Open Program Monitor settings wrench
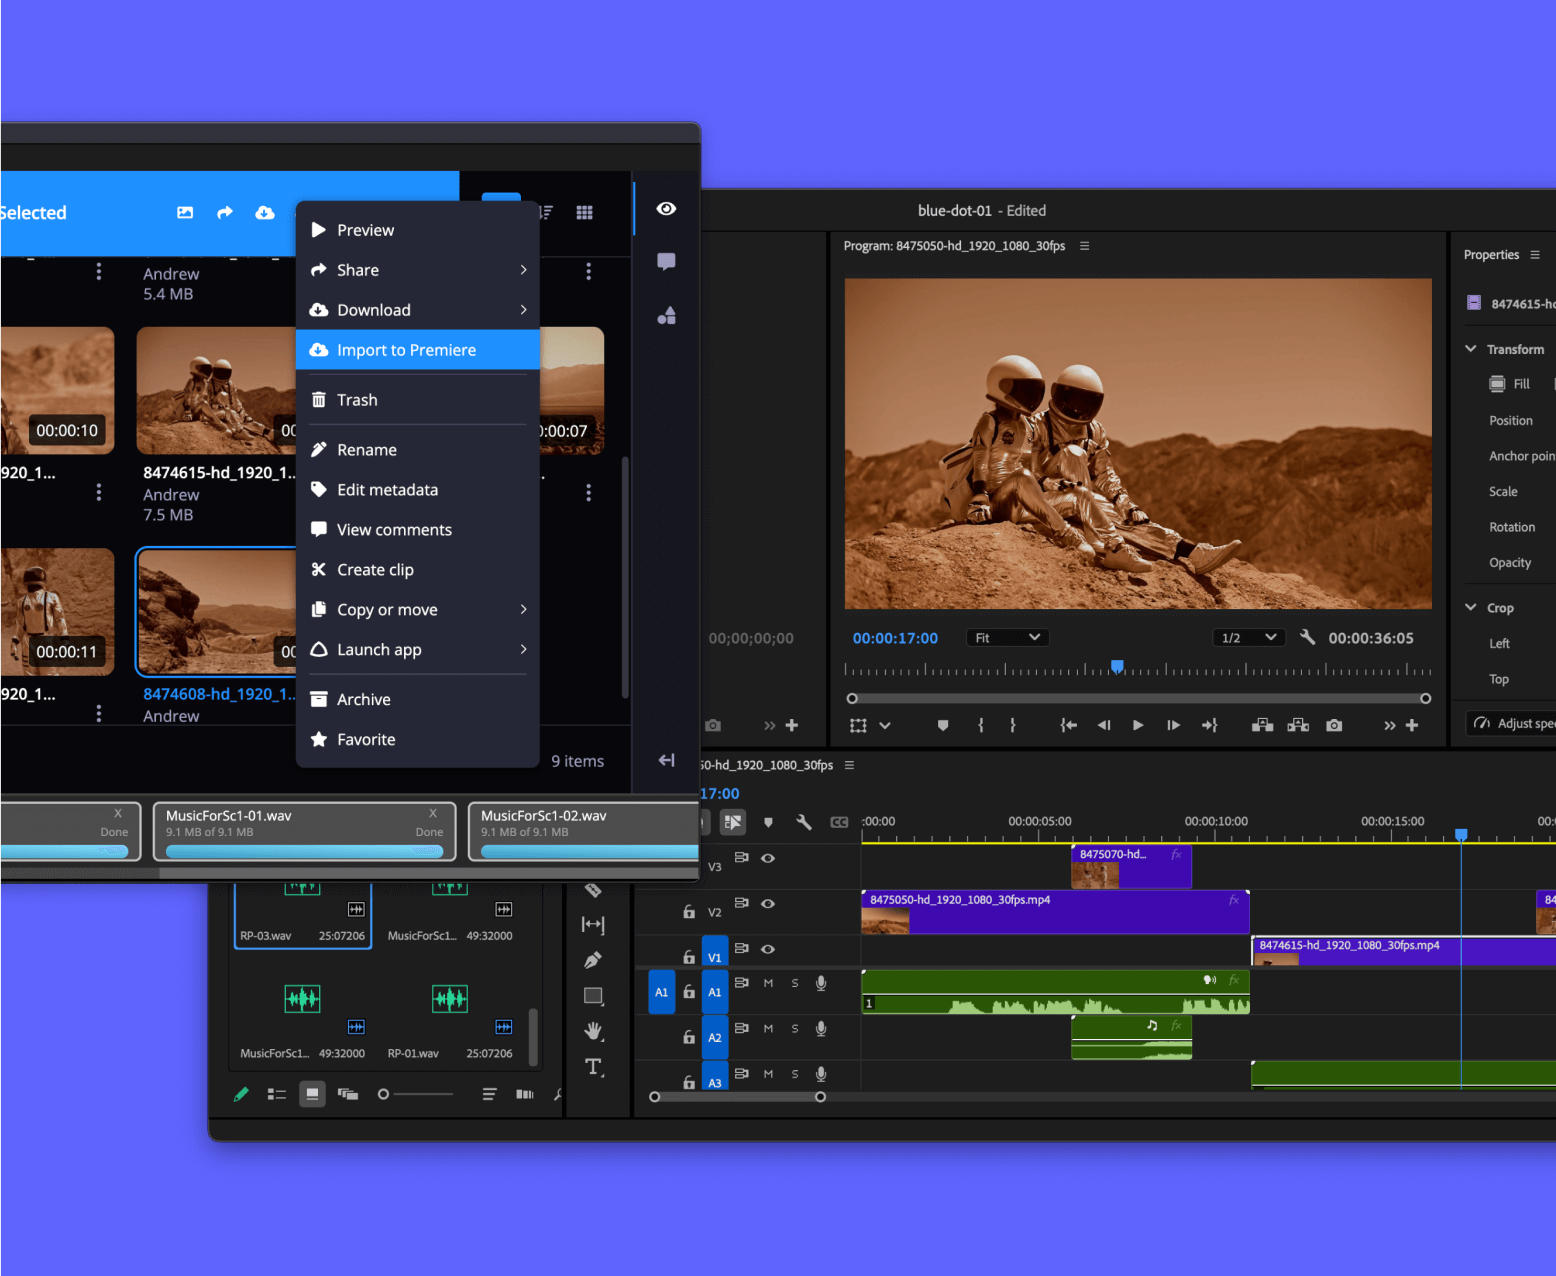The image size is (1556, 1276). 1307,637
